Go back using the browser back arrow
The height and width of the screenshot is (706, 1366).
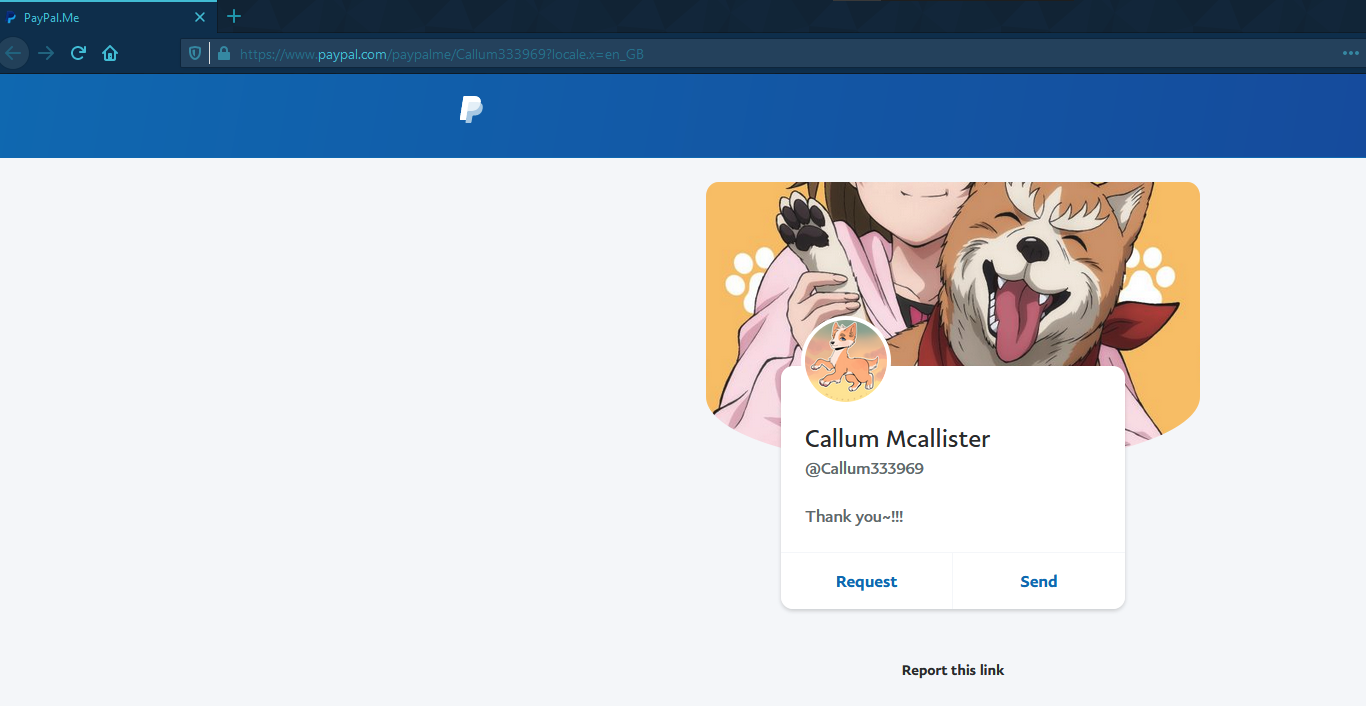point(13,53)
